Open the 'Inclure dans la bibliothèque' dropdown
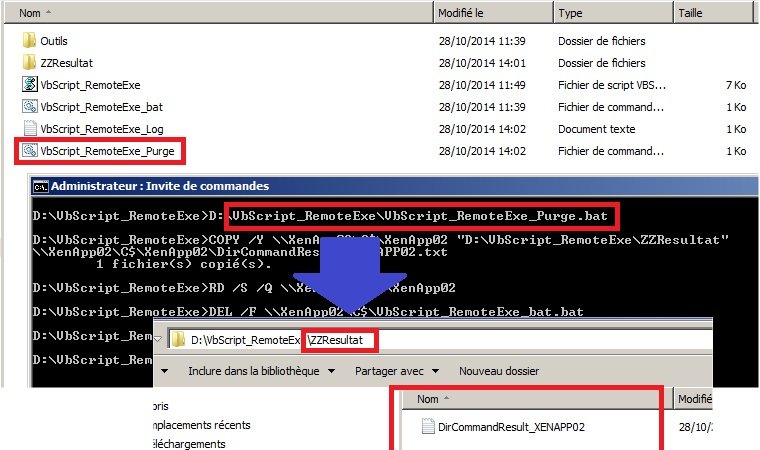Image resolution: width=760 pixels, height=450 pixels. tap(254, 371)
